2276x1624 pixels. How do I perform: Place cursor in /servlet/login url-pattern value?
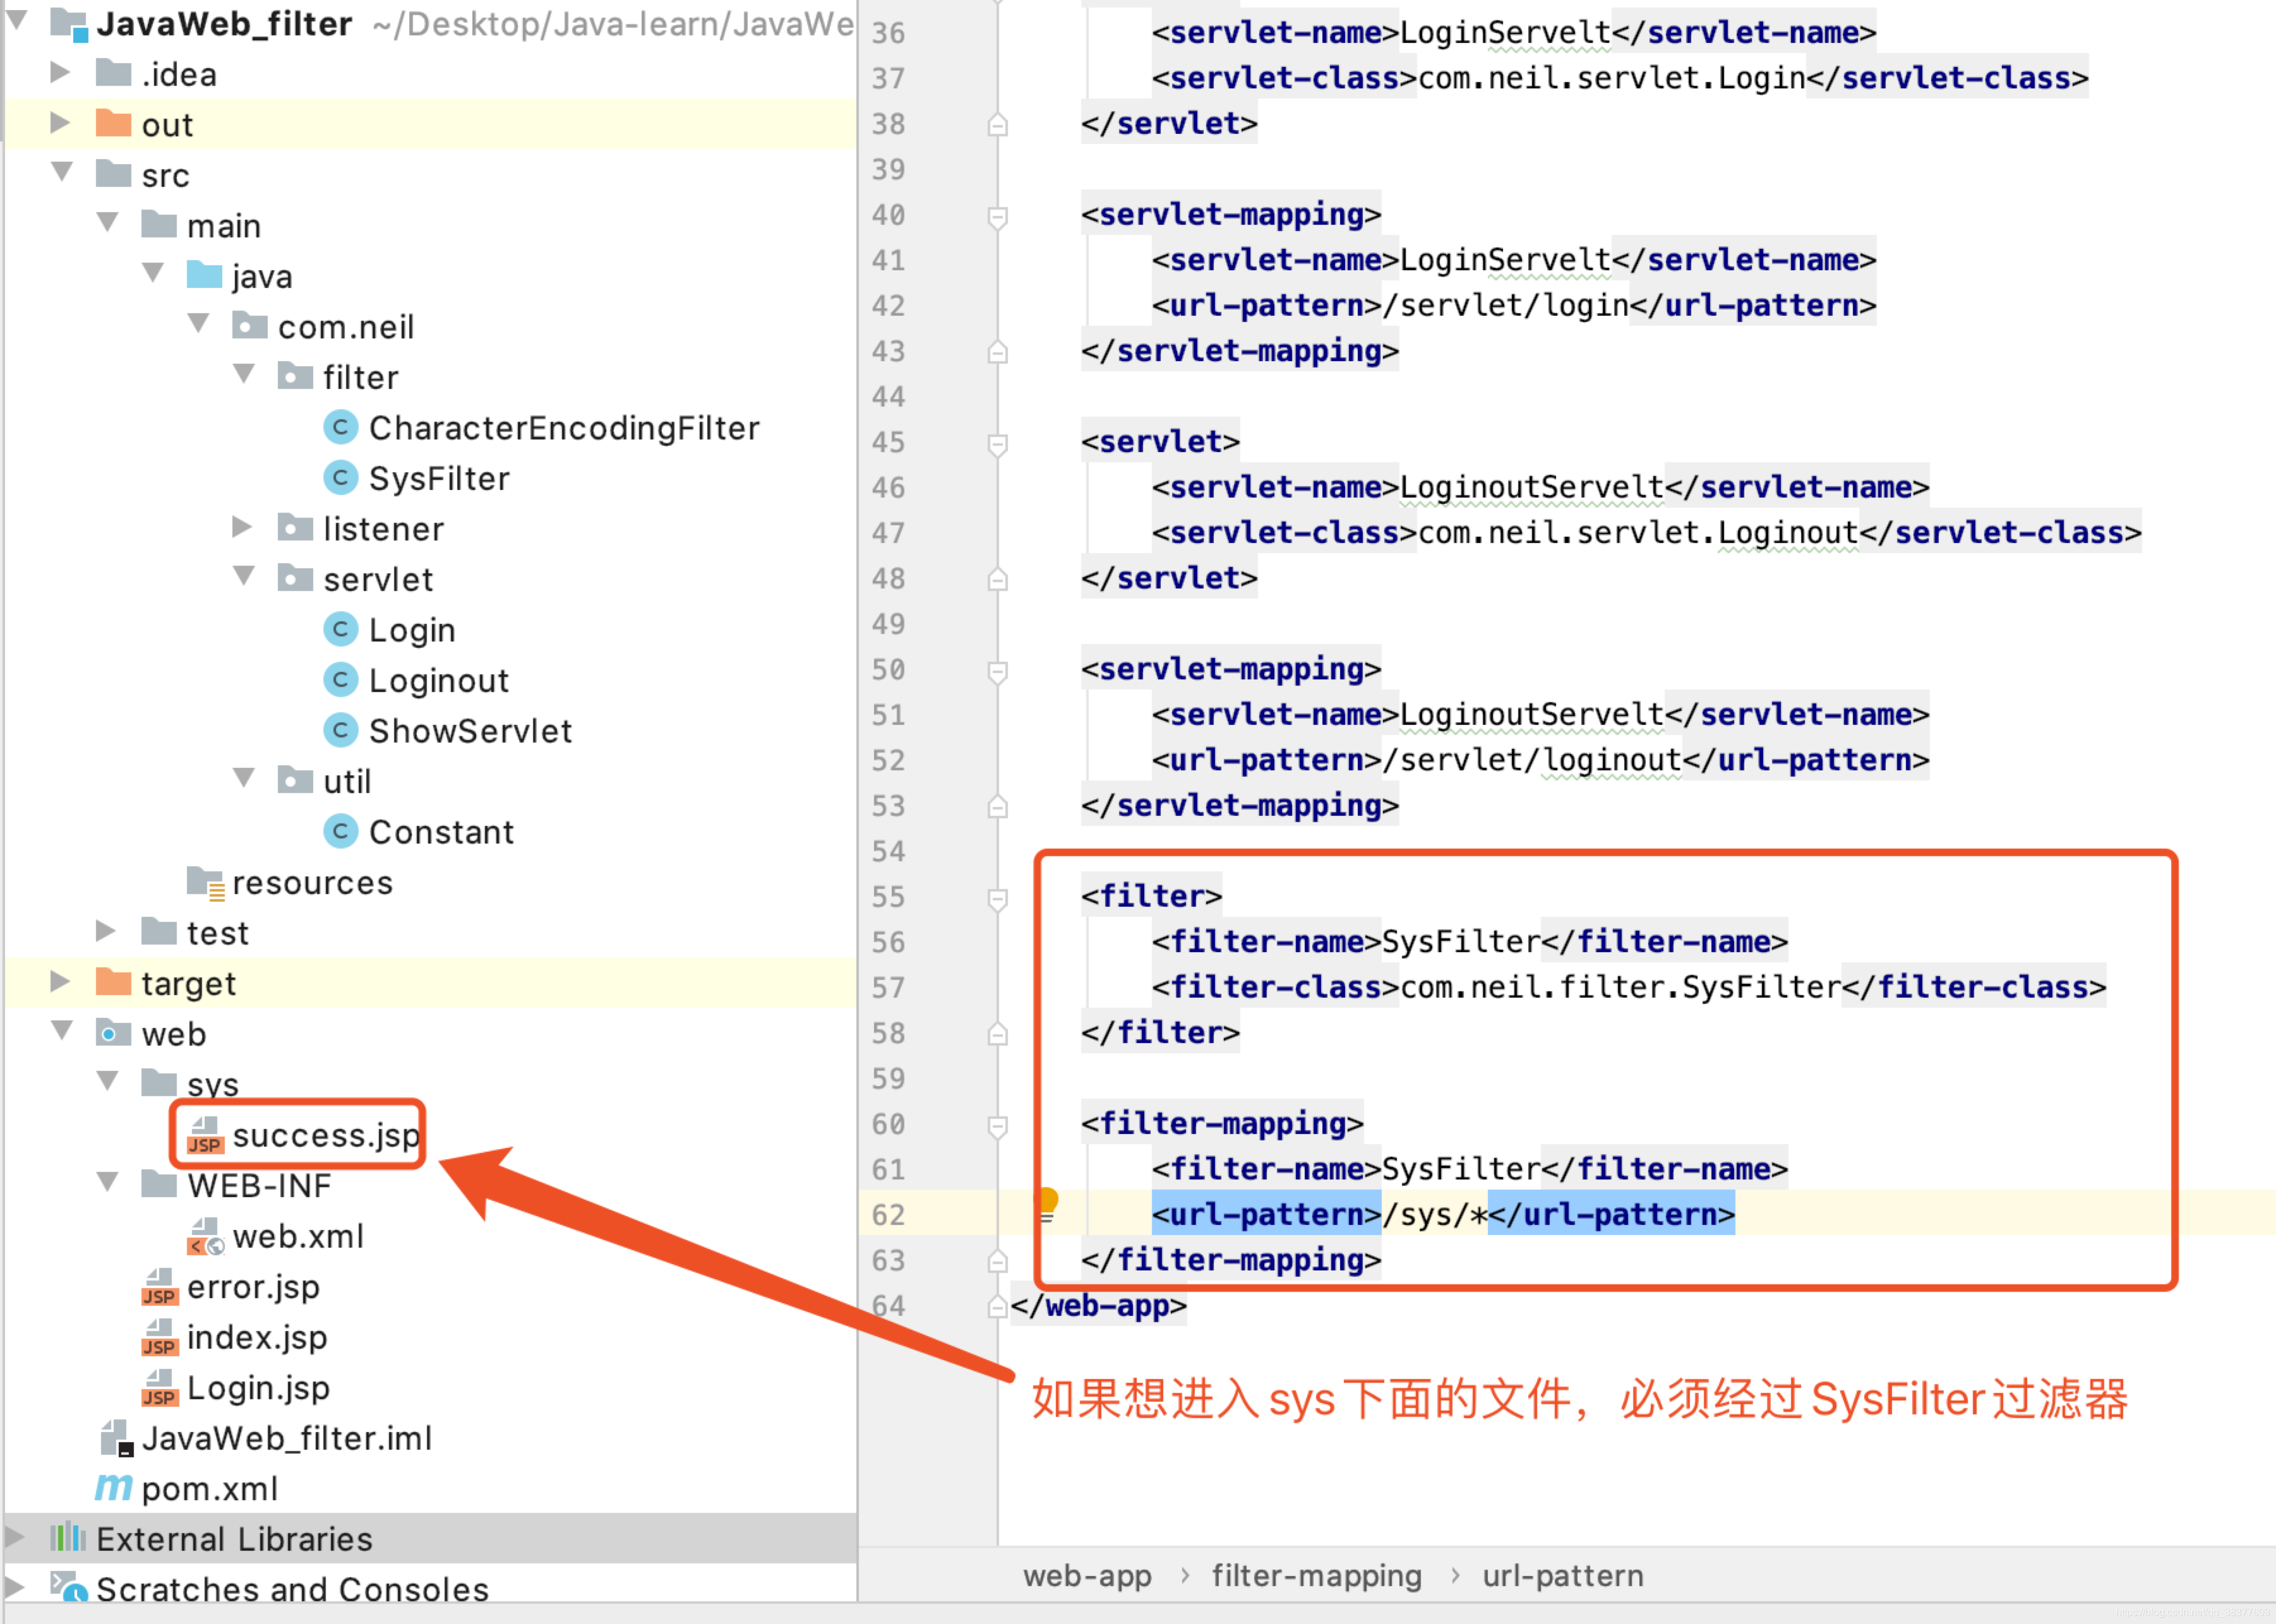tap(1505, 305)
